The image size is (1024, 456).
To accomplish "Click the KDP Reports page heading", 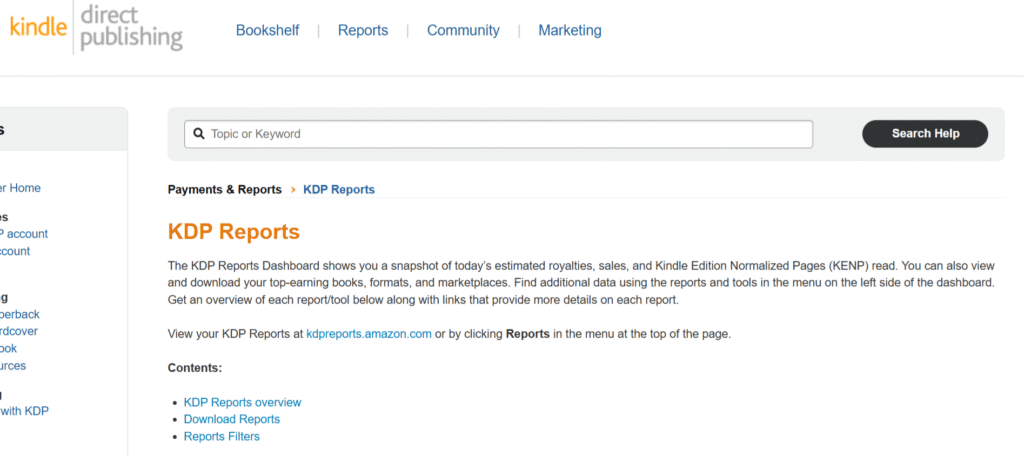I will click(x=234, y=231).
